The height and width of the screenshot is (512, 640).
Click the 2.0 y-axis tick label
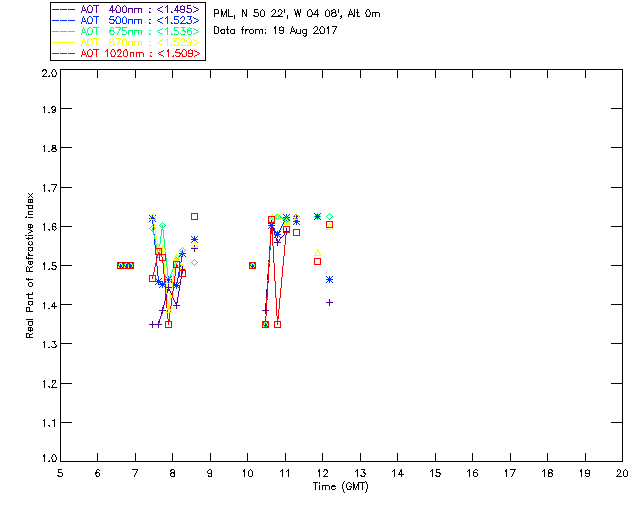tap(49, 73)
